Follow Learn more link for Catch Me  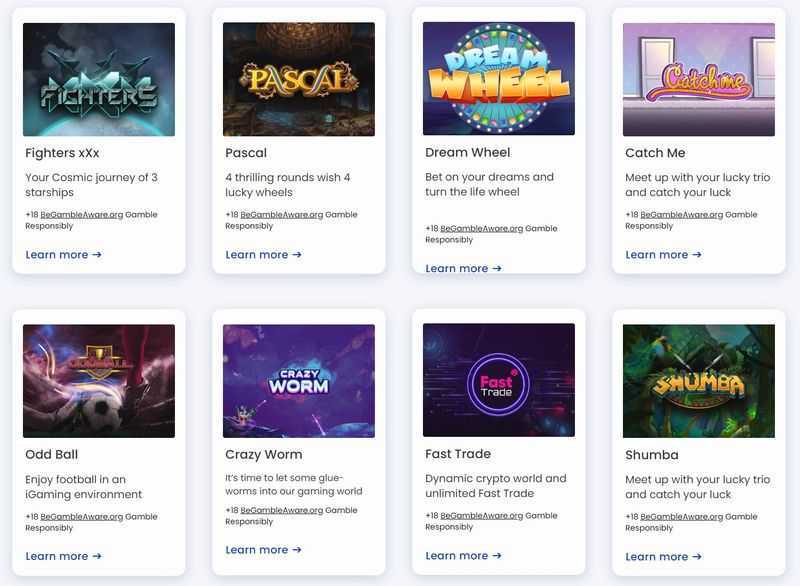[664, 254]
